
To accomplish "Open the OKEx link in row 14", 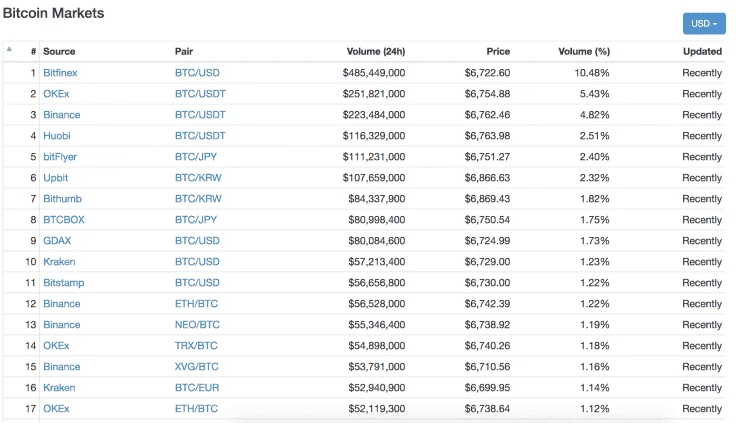I will click(56, 346).
